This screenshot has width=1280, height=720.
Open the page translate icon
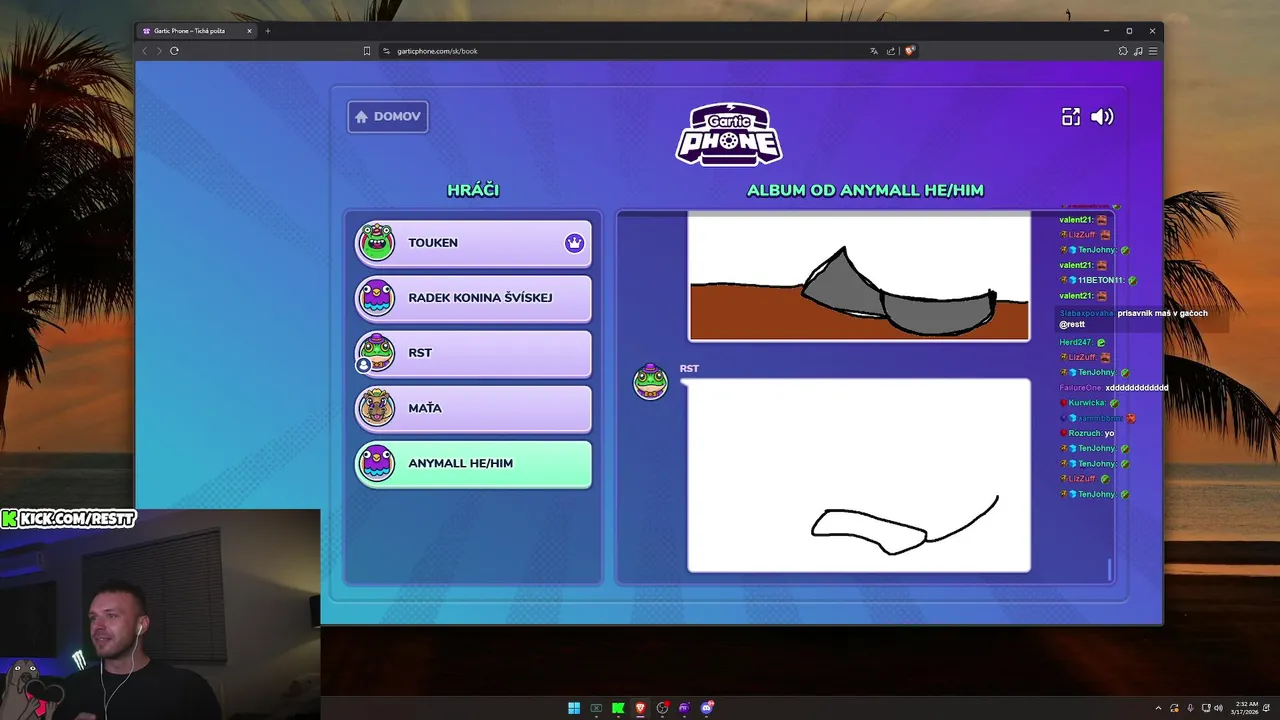(x=874, y=51)
